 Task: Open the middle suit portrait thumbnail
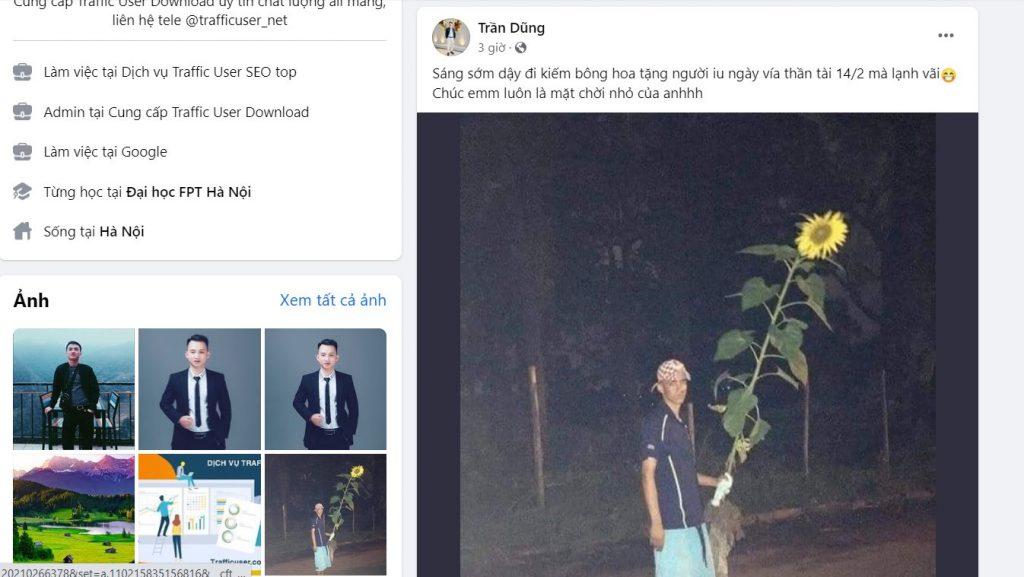coord(199,389)
